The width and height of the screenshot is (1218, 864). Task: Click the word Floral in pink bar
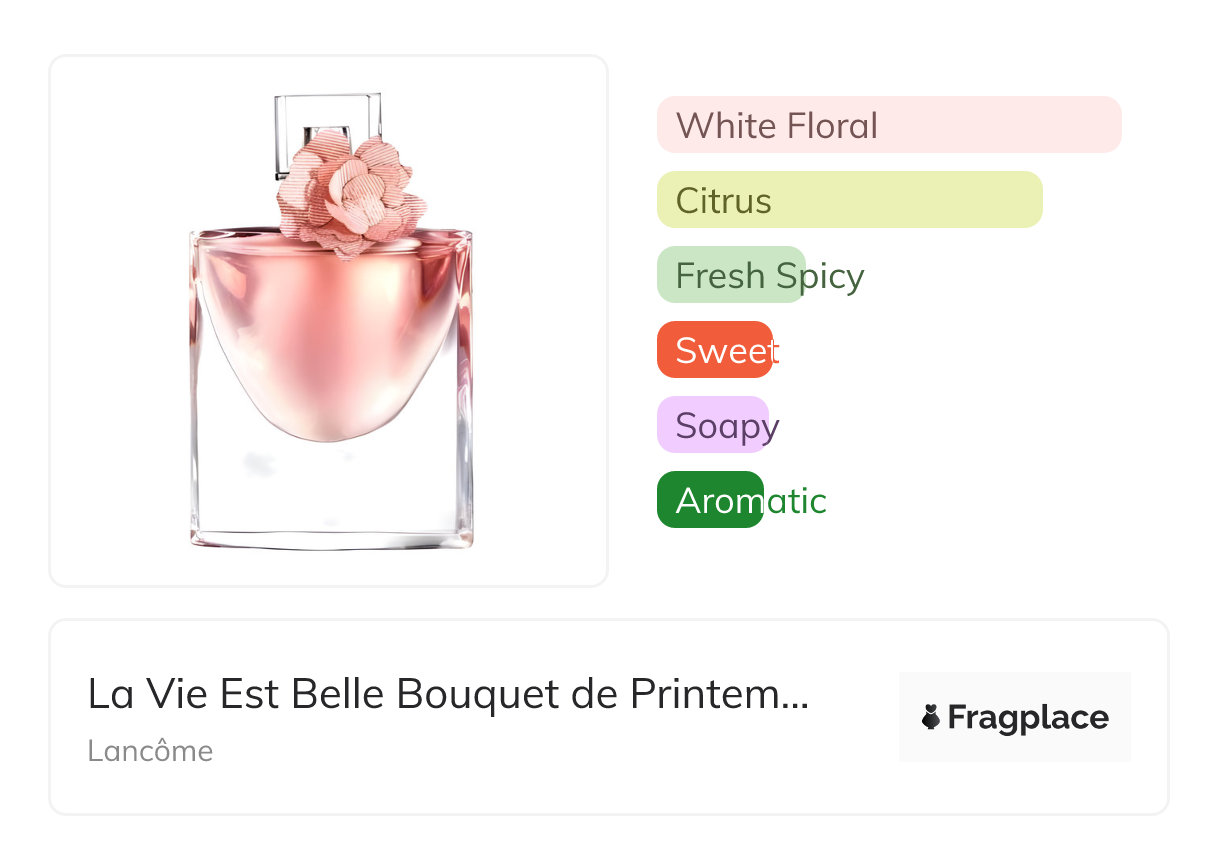pos(832,126)
